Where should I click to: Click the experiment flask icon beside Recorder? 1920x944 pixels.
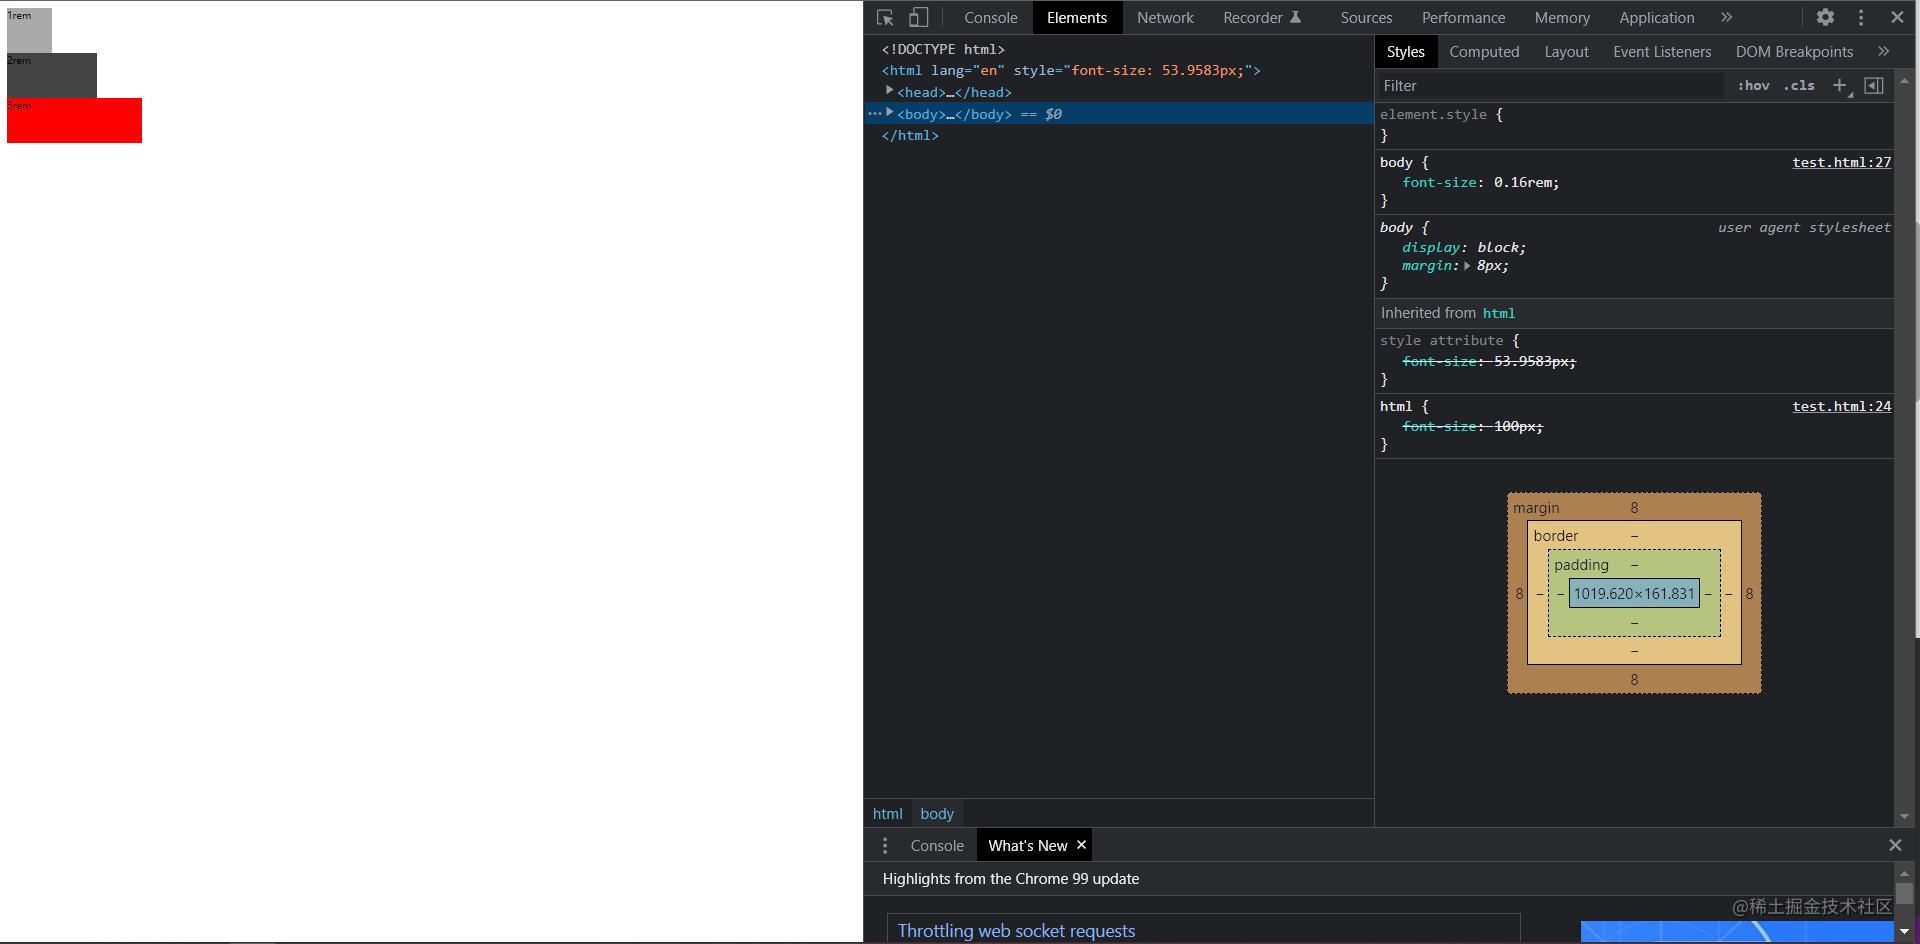(1297, 16)
